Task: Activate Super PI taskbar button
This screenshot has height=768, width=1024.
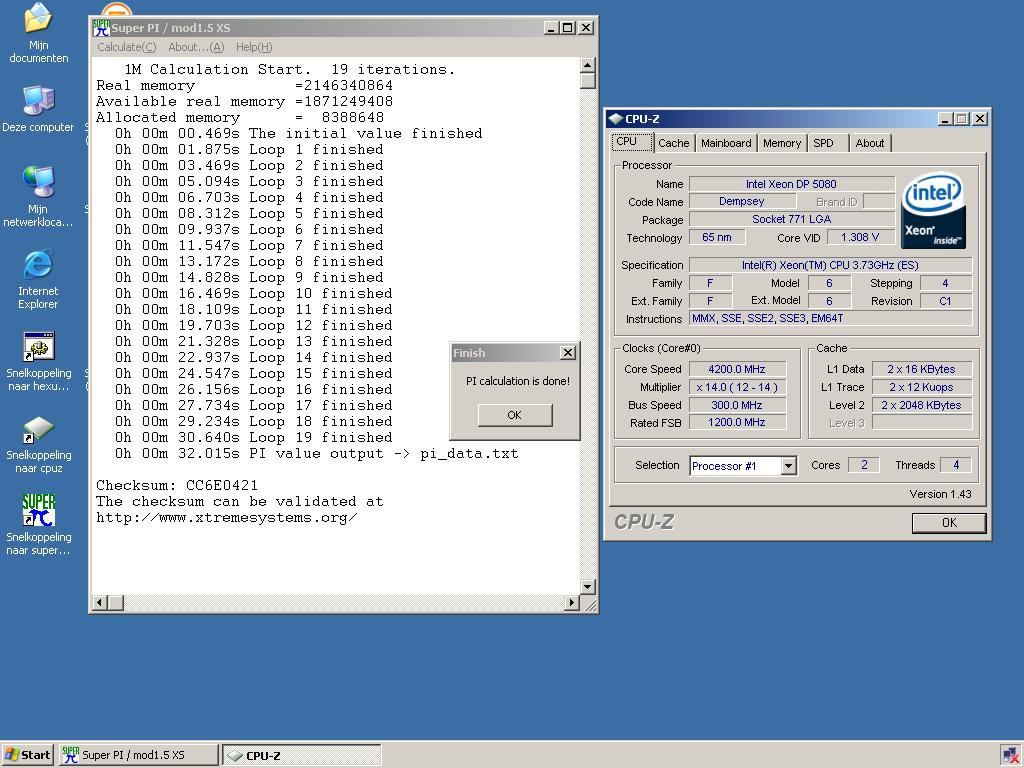Action: pyautogui.click(x=138, y=755)
